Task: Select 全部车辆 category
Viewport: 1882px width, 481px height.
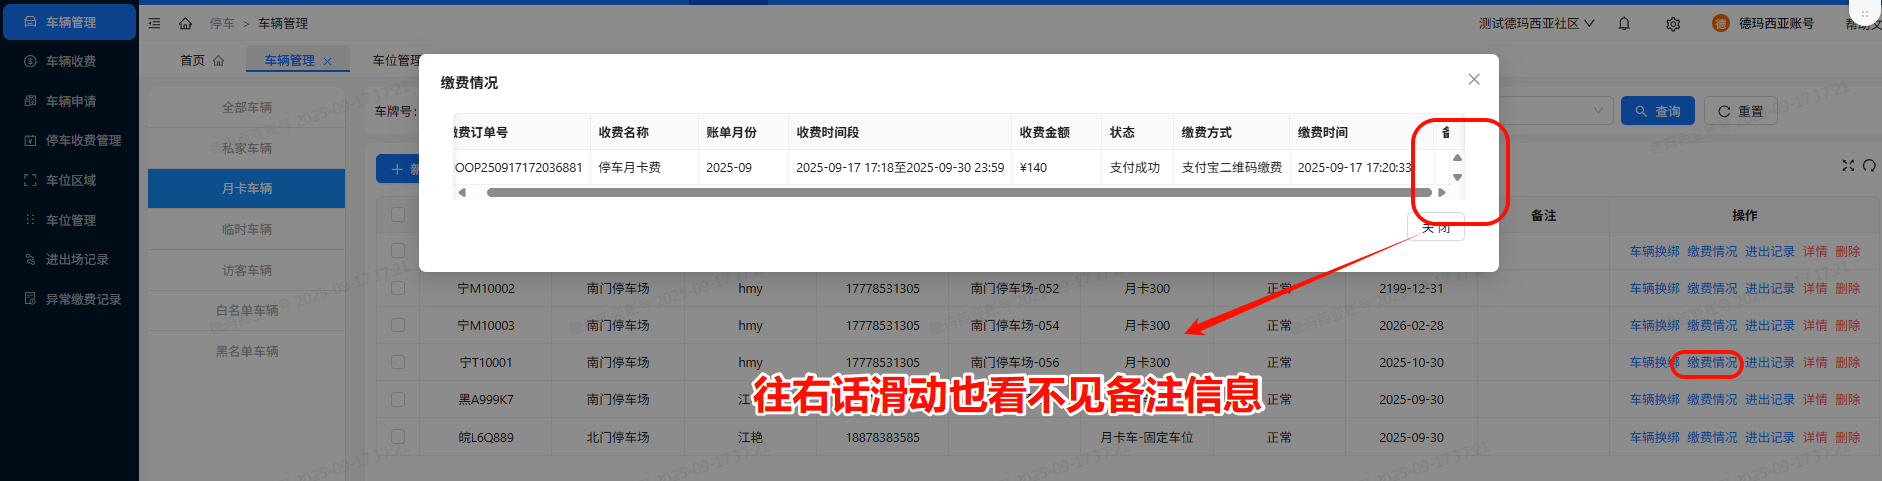Action: click(246, 107)
